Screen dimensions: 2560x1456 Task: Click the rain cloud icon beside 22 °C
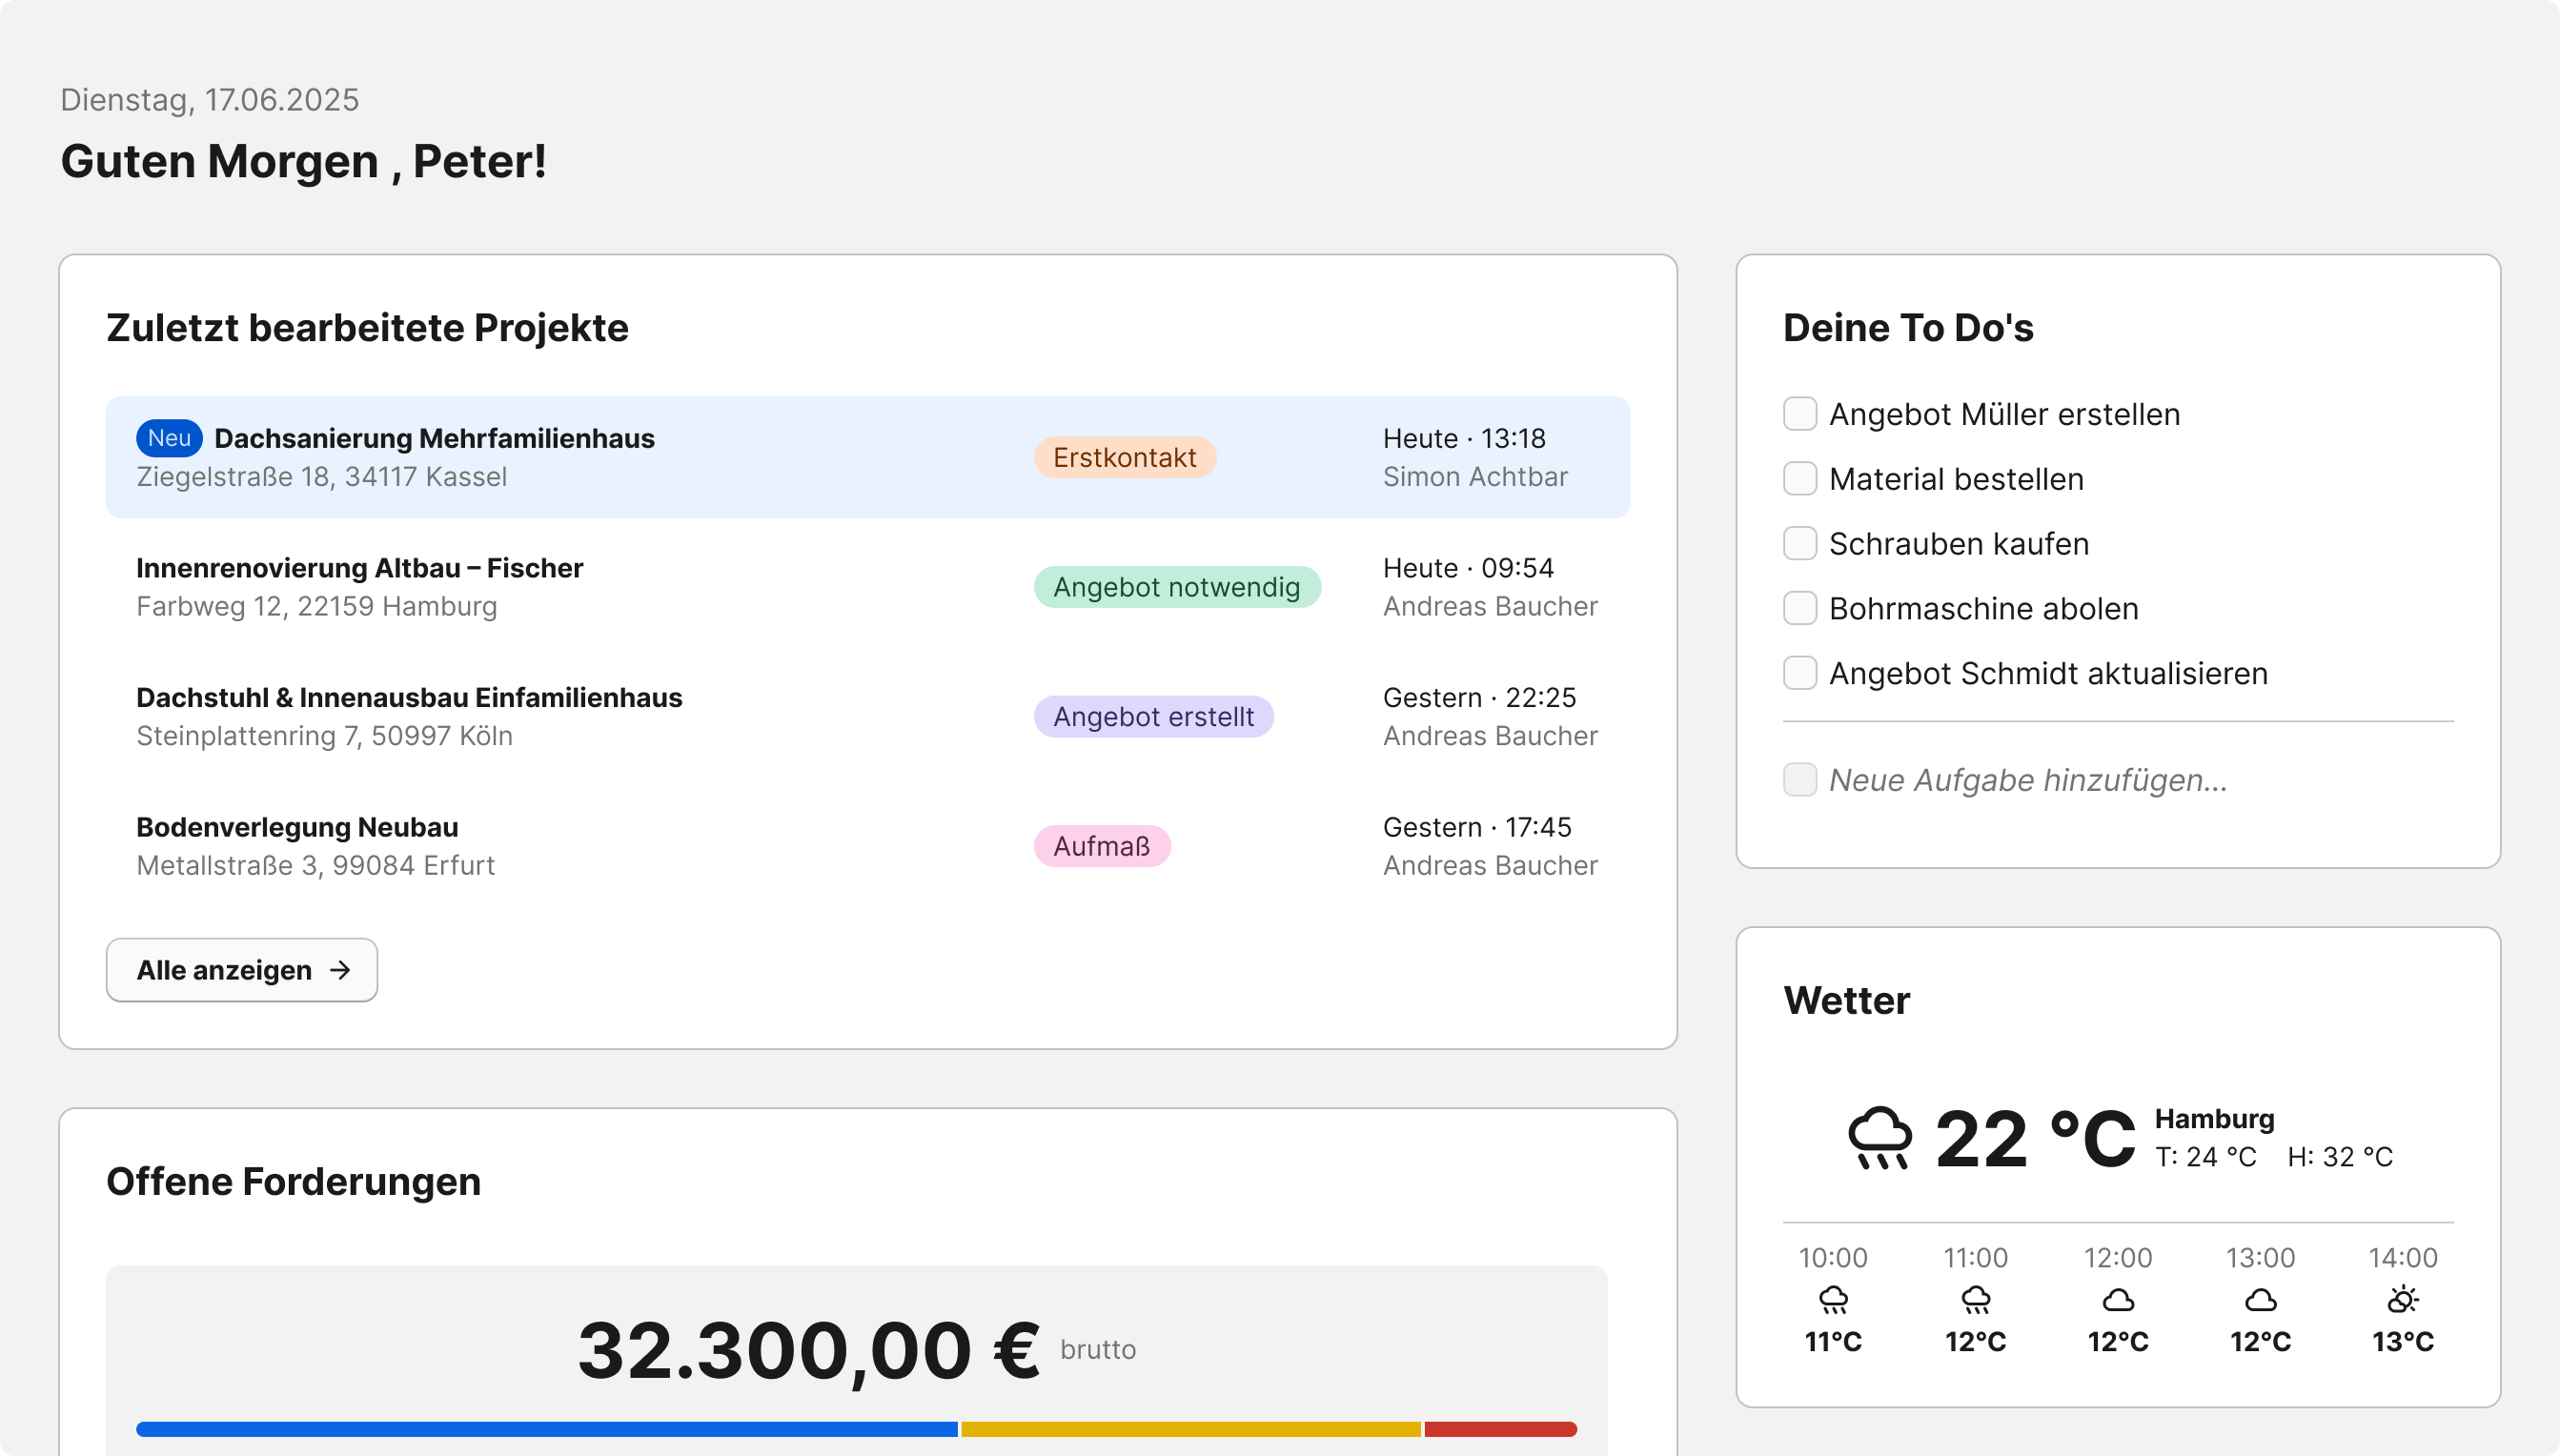point(1880,1138)
